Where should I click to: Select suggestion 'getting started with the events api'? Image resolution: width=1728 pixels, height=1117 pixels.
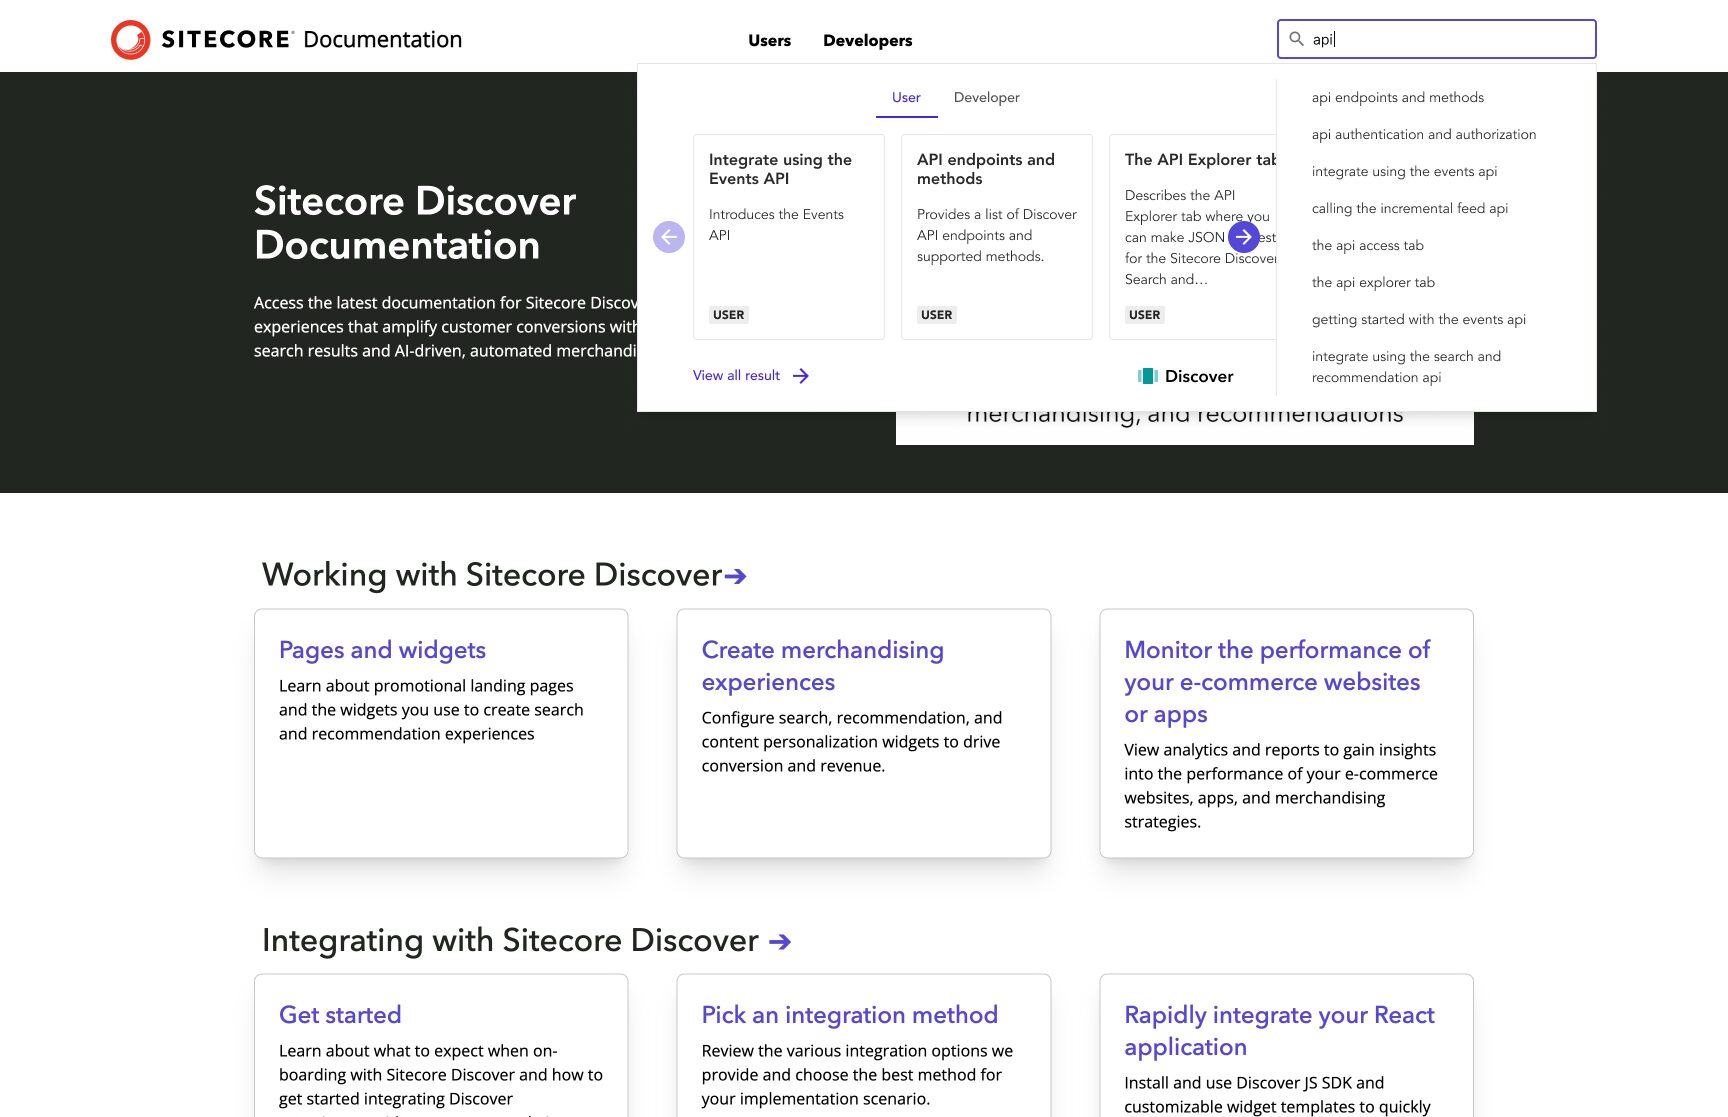(1418, 319)
